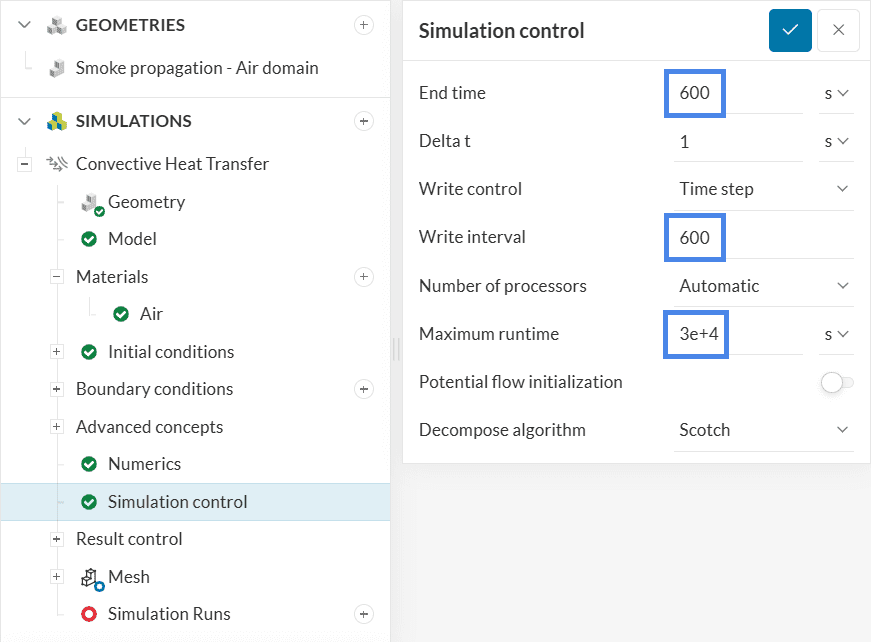
Task: Collapse the Convective Heat Transfer tree node
Action: [24, 164]
